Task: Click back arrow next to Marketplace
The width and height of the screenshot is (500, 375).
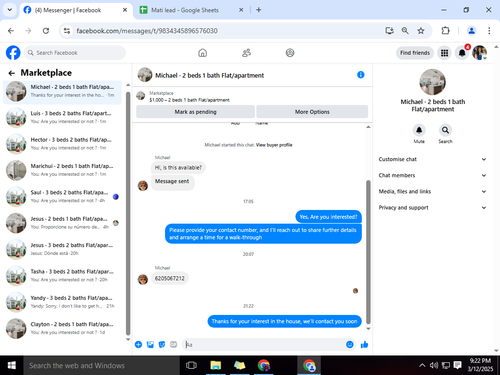Action: point(12,73)
